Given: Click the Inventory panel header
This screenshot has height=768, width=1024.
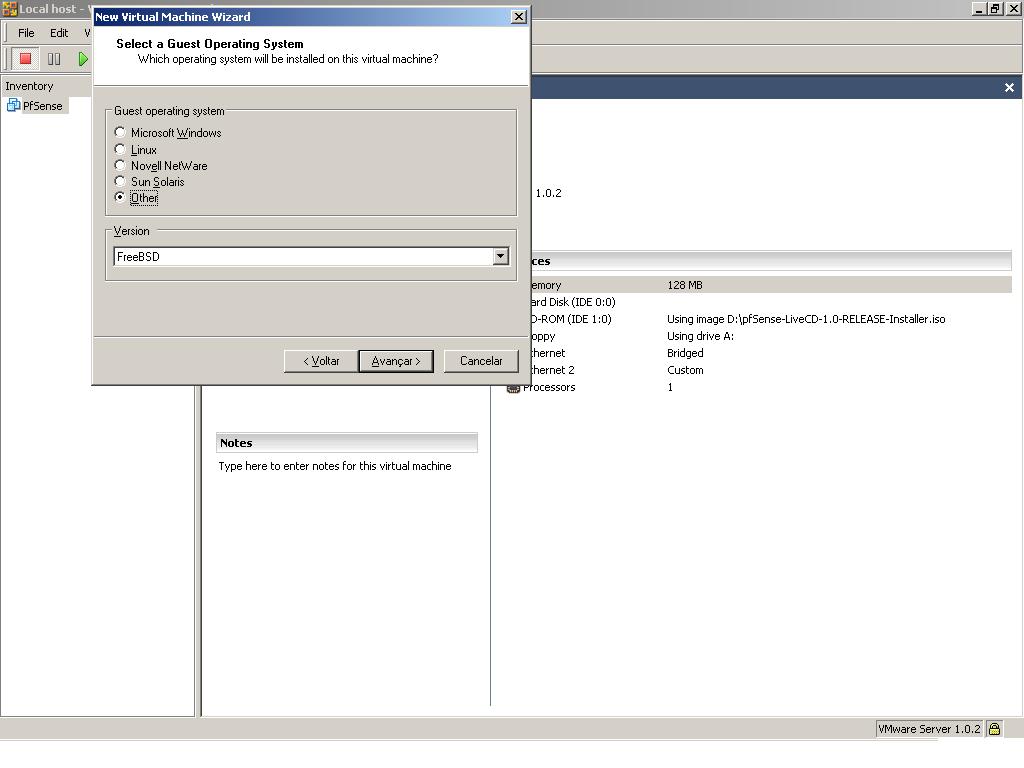Looking at the screenshot, I should pyautogui.click(x=29, y=86).
